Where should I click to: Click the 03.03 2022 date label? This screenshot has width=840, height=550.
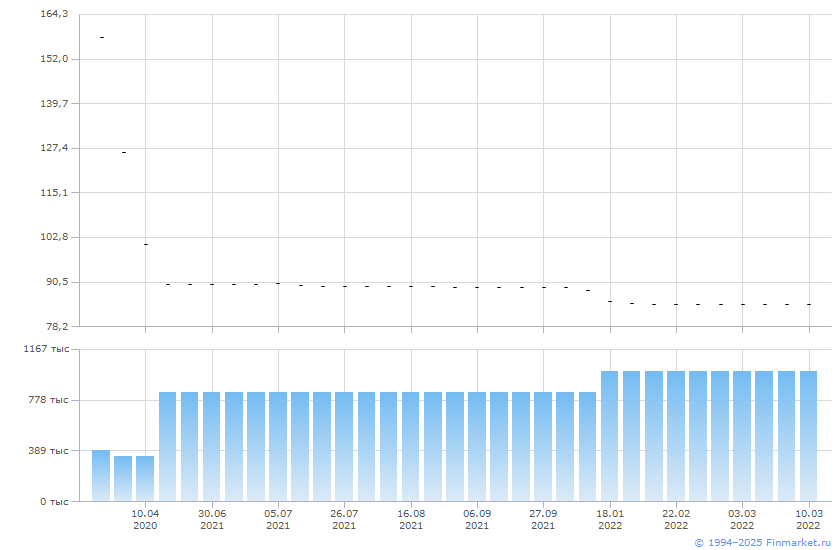(742, 519)
